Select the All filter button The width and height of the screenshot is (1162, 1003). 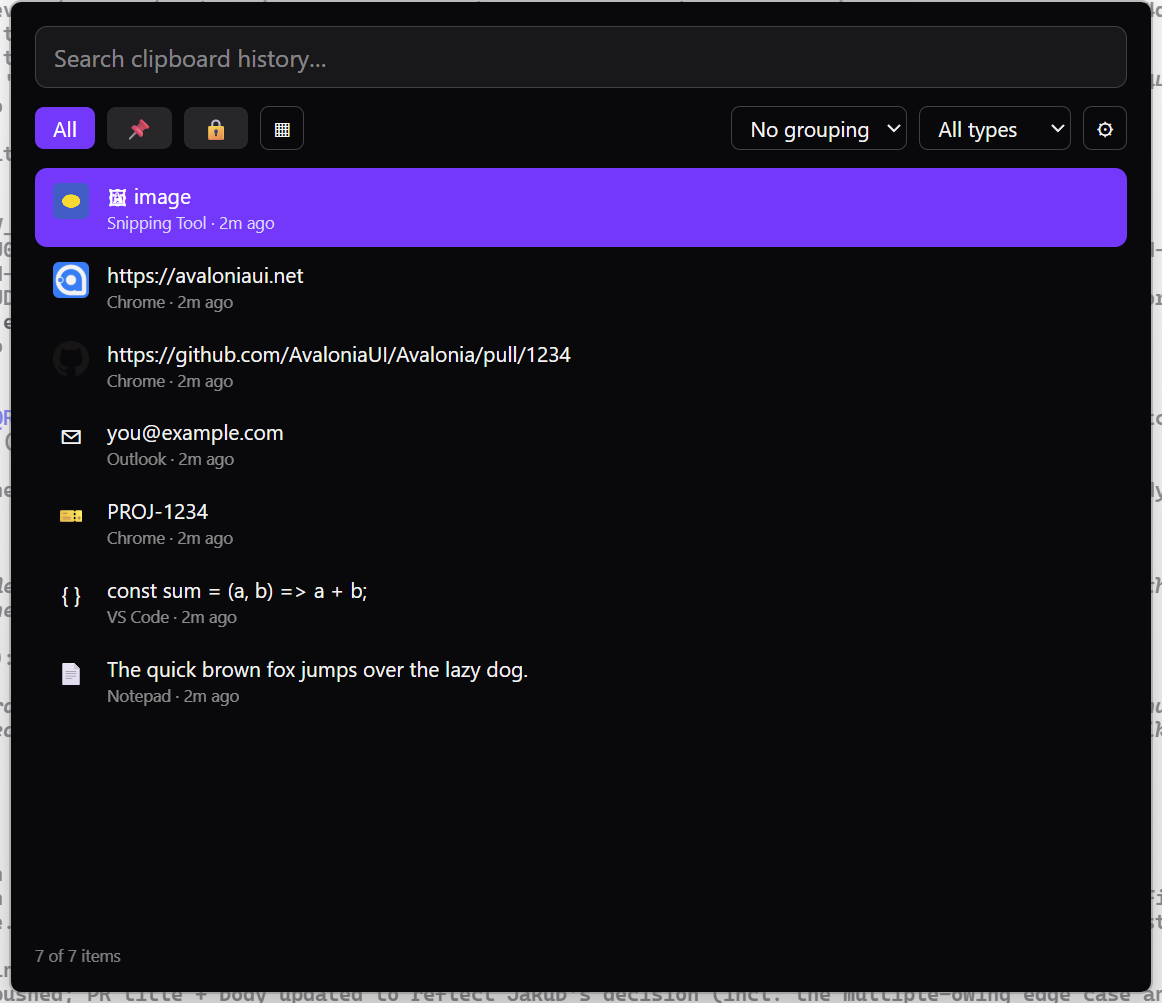[64, 128]
